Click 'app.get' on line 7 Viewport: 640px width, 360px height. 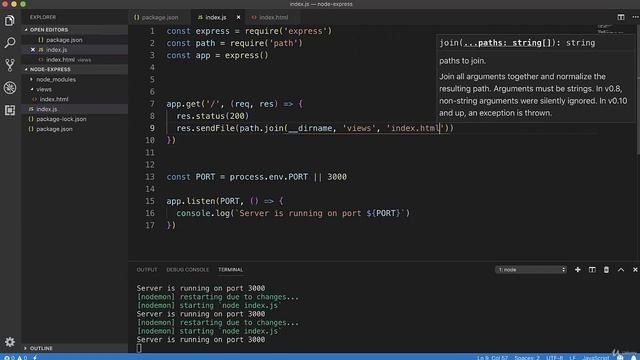tap(183, 104)
